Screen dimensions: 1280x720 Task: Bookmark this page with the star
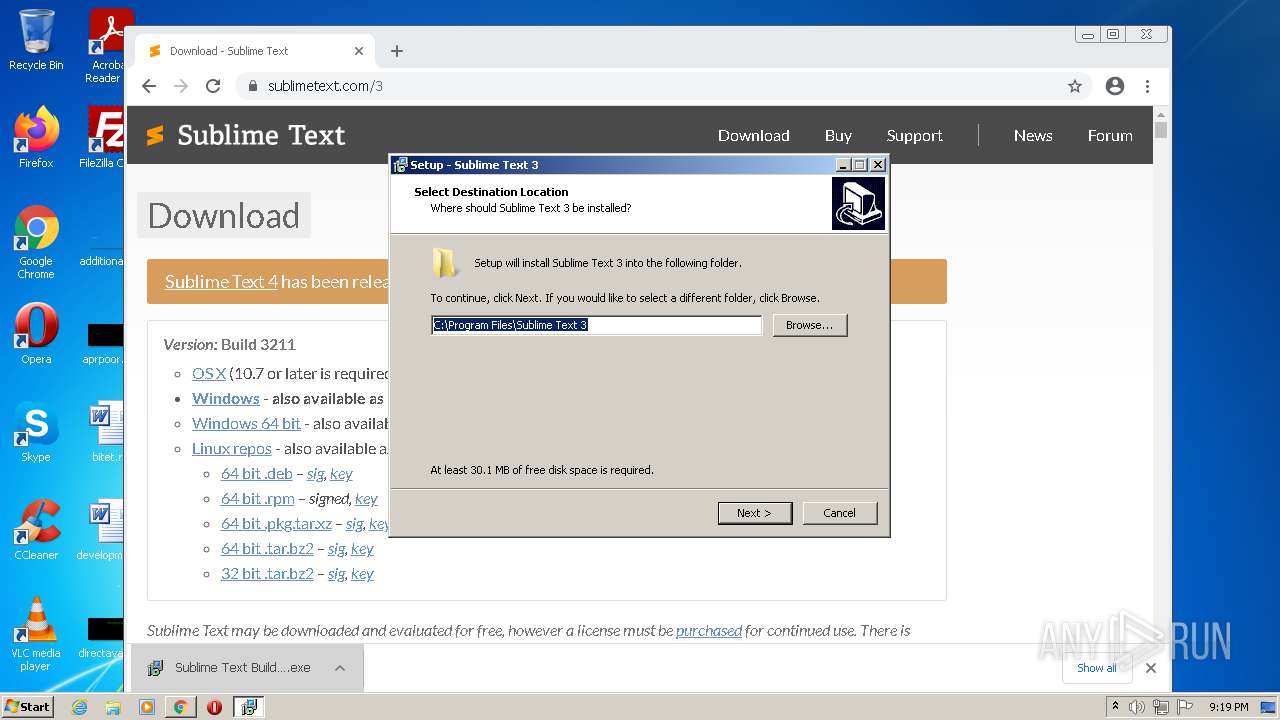click(x=1075, y=86)
